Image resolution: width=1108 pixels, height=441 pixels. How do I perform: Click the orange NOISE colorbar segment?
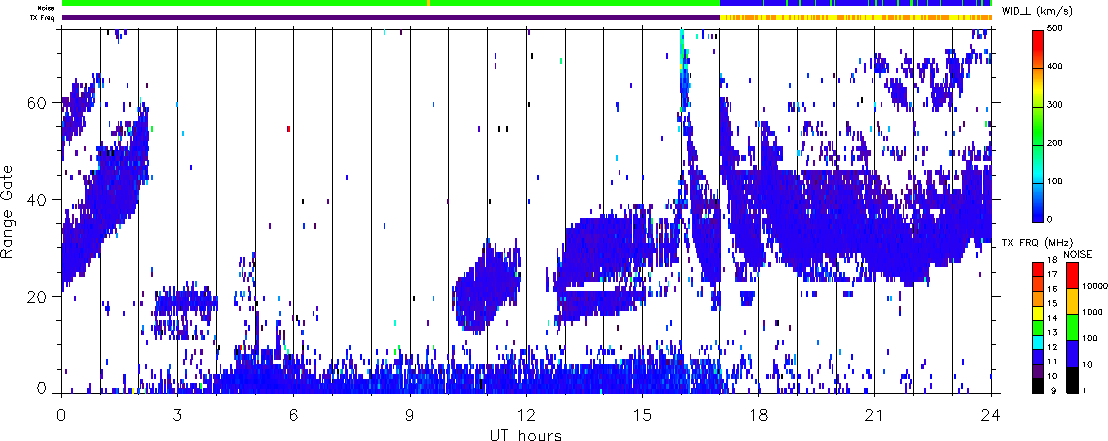[1071, 302]
